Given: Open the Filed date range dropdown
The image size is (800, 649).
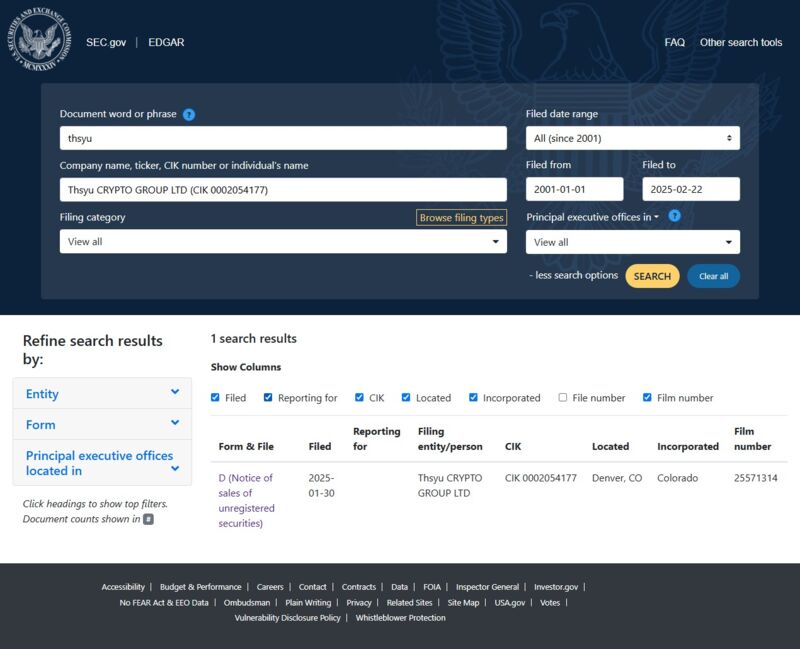Looking at the screenshot, I should pos(633,138).
